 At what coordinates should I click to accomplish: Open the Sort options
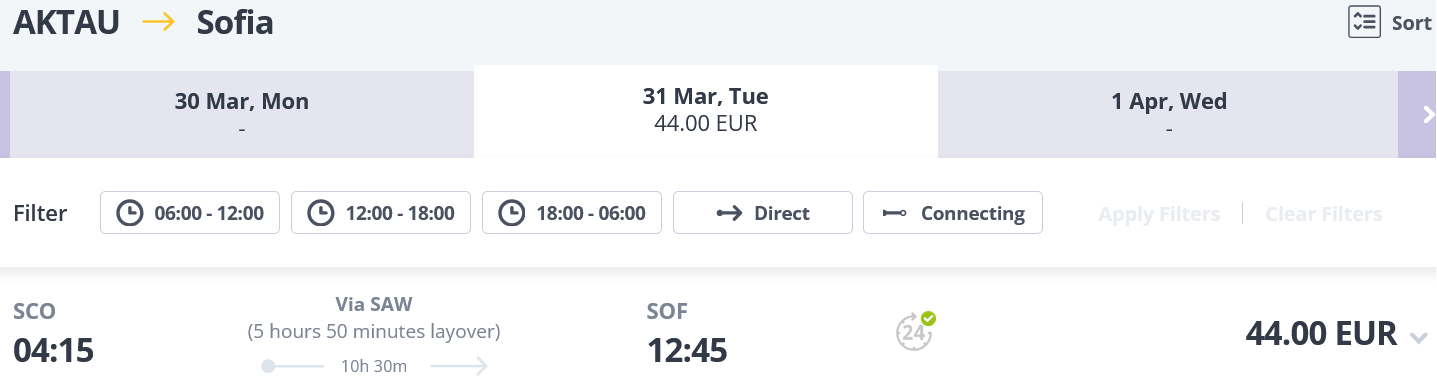tap(1390, 22)
